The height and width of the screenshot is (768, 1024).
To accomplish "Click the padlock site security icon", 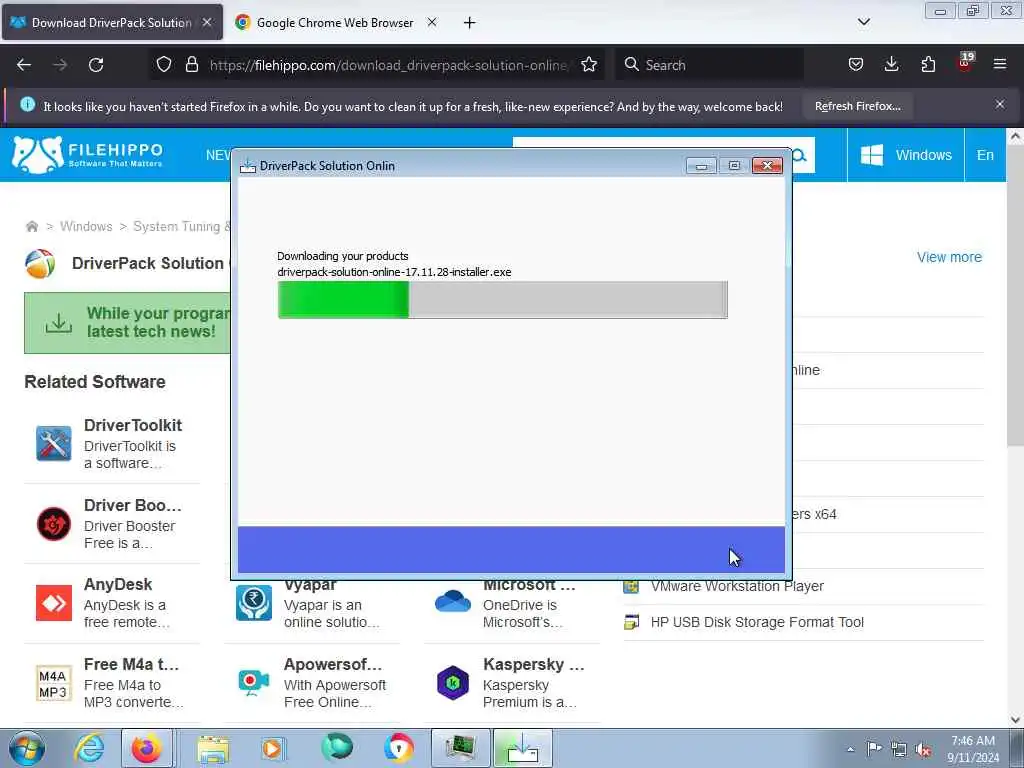I will [191, 64].
